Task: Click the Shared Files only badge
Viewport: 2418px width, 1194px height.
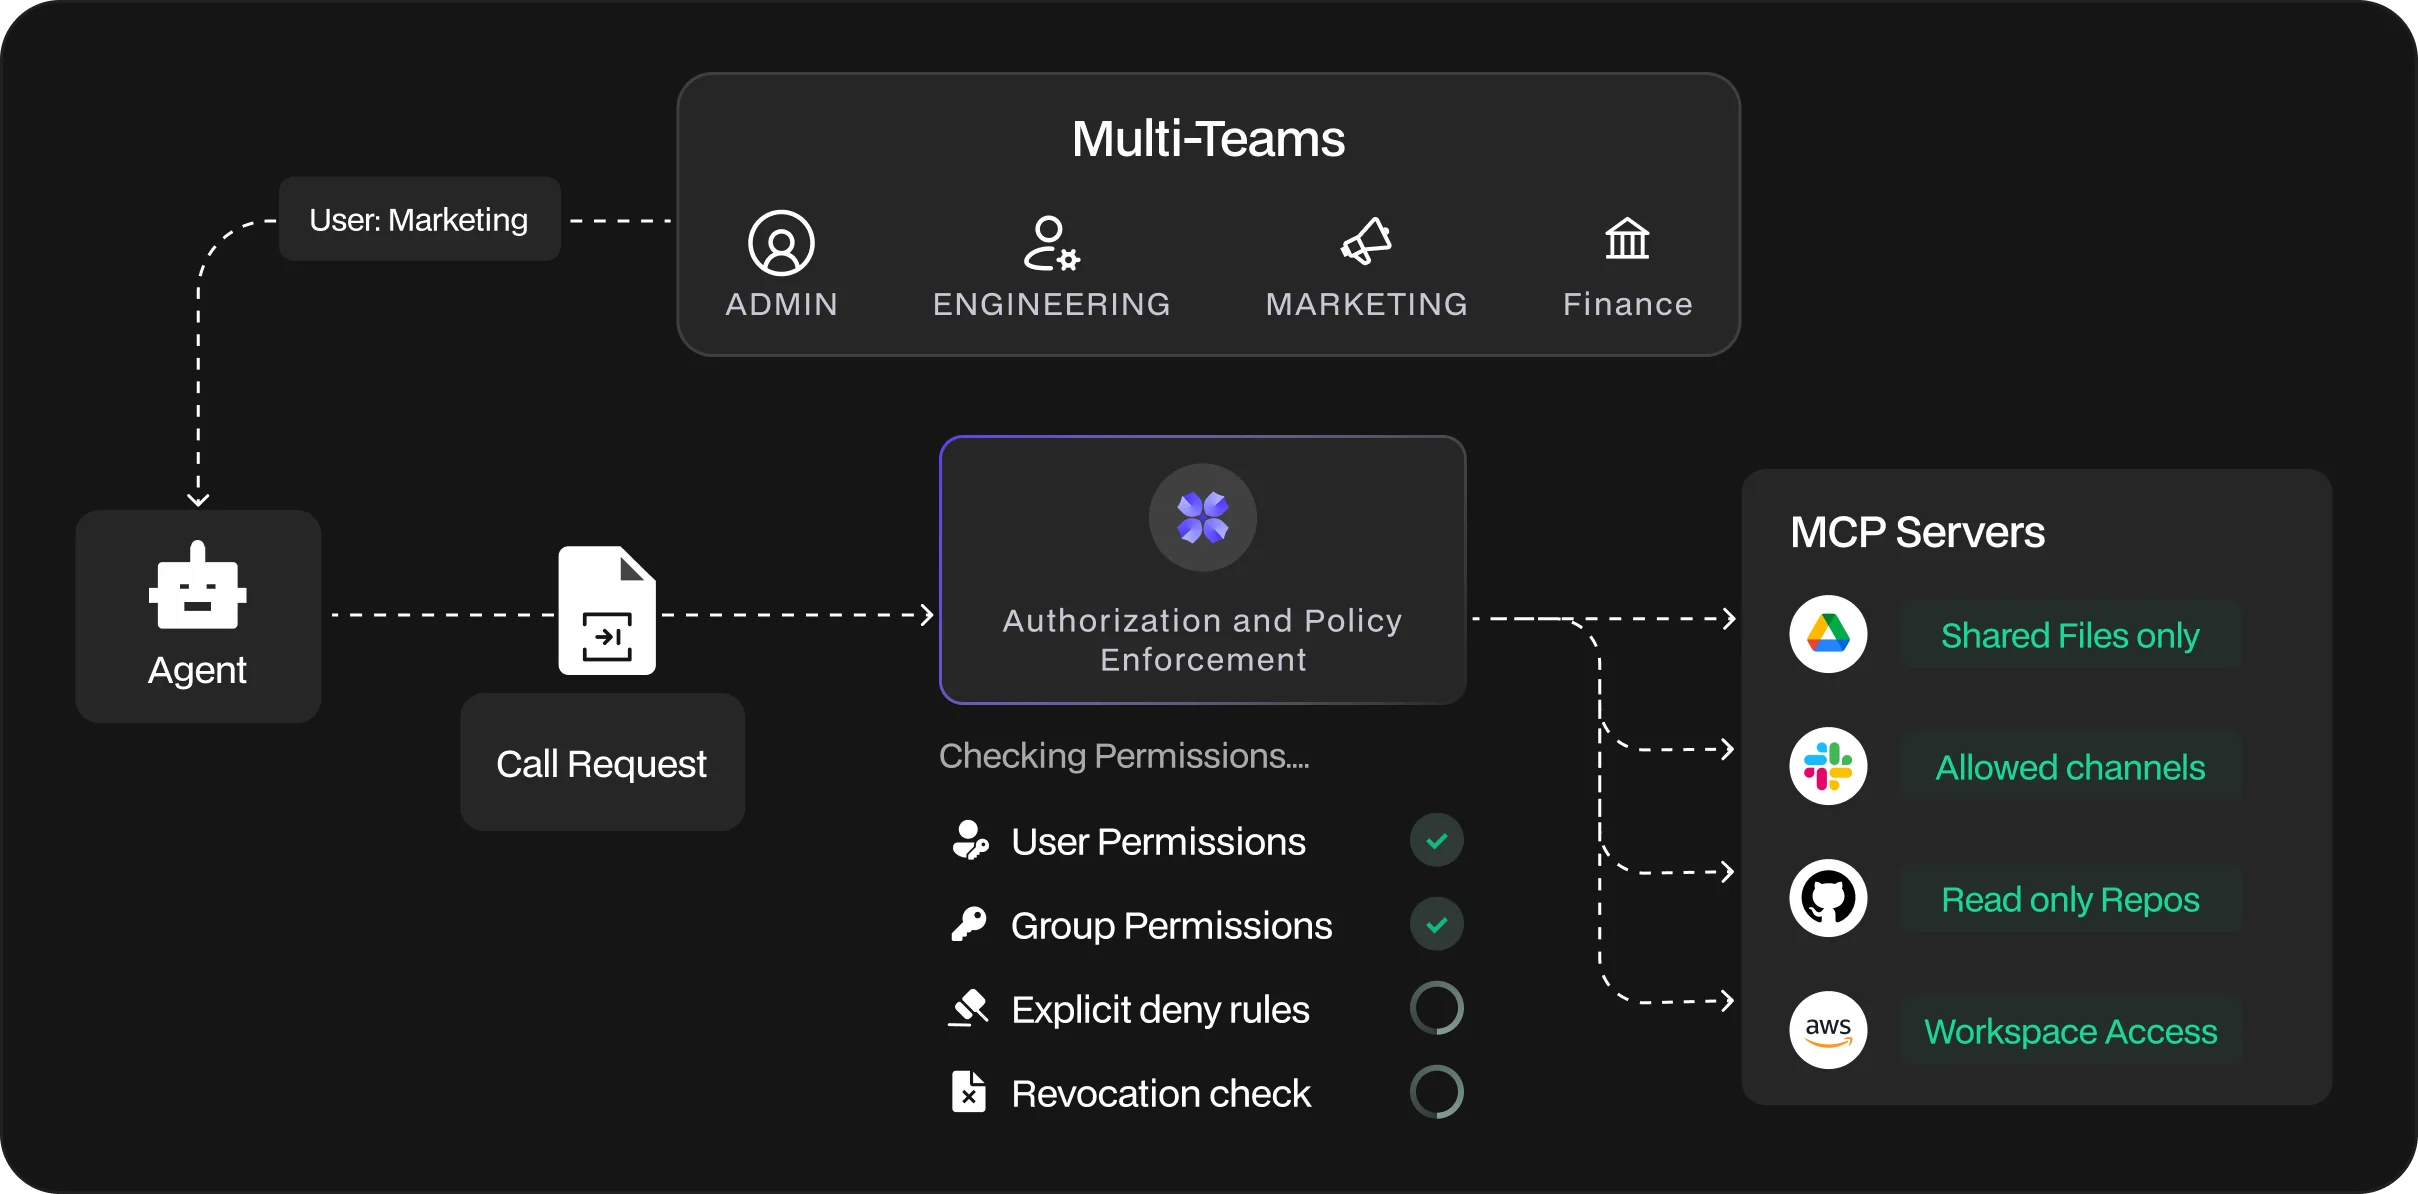Action: [2070, 635]
